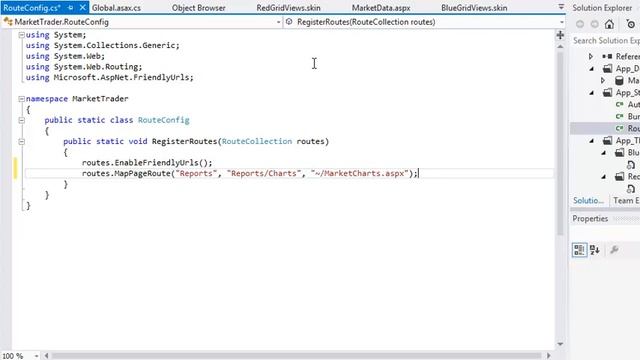Collapse the App_D folder node
640x360 pixels.
pos(591,69)
